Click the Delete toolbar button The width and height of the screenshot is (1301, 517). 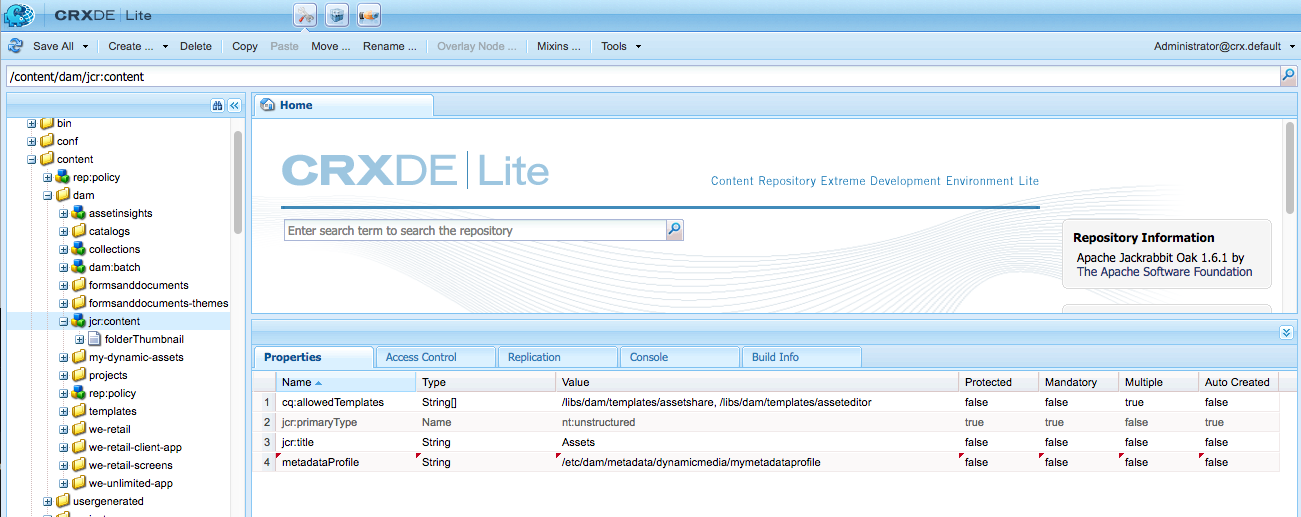[x=196, y=46]
